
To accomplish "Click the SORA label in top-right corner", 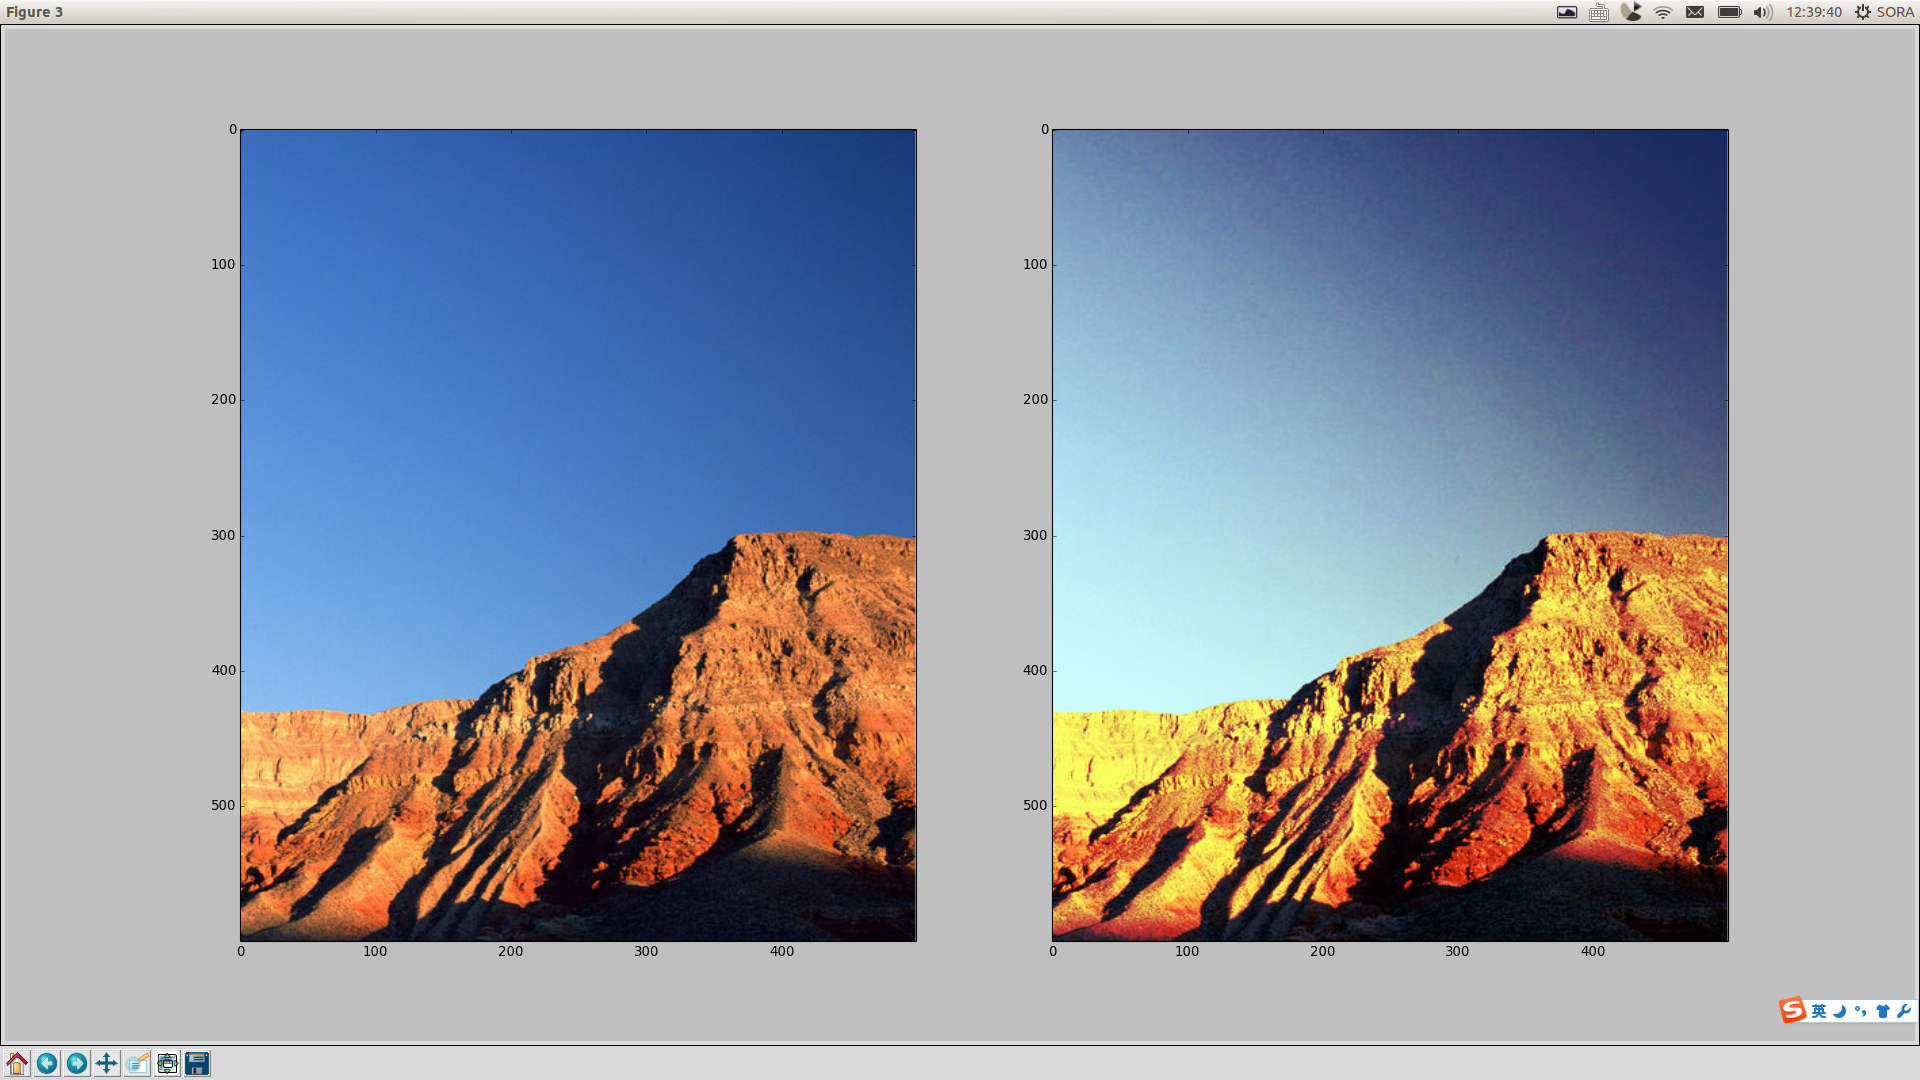I will (1899, 12).
